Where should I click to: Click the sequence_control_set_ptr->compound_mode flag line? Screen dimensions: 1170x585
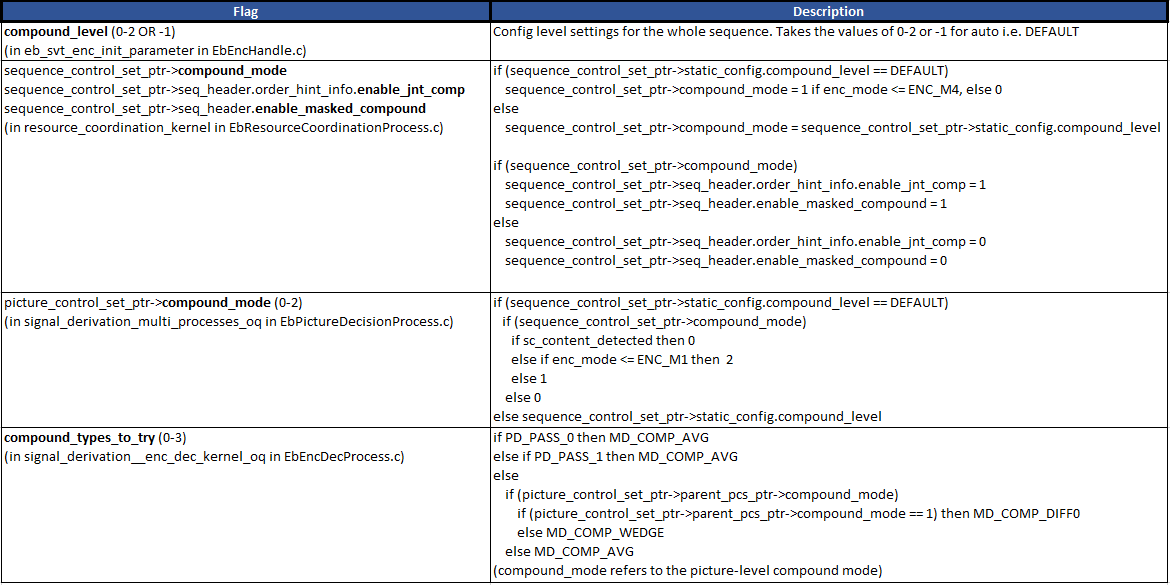[145, 70]
